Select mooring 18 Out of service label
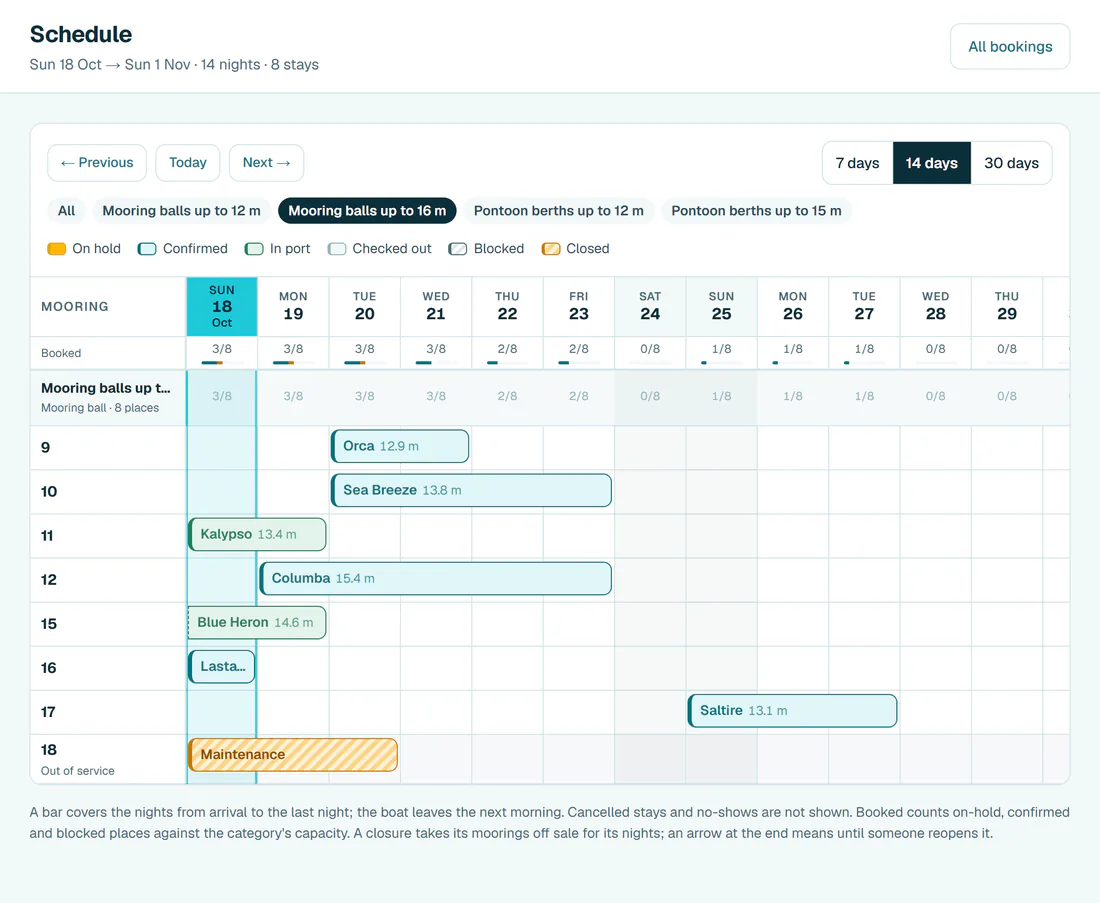This screenshot has height=903, width=1100. pyautogui.click(x=108, y=759)
